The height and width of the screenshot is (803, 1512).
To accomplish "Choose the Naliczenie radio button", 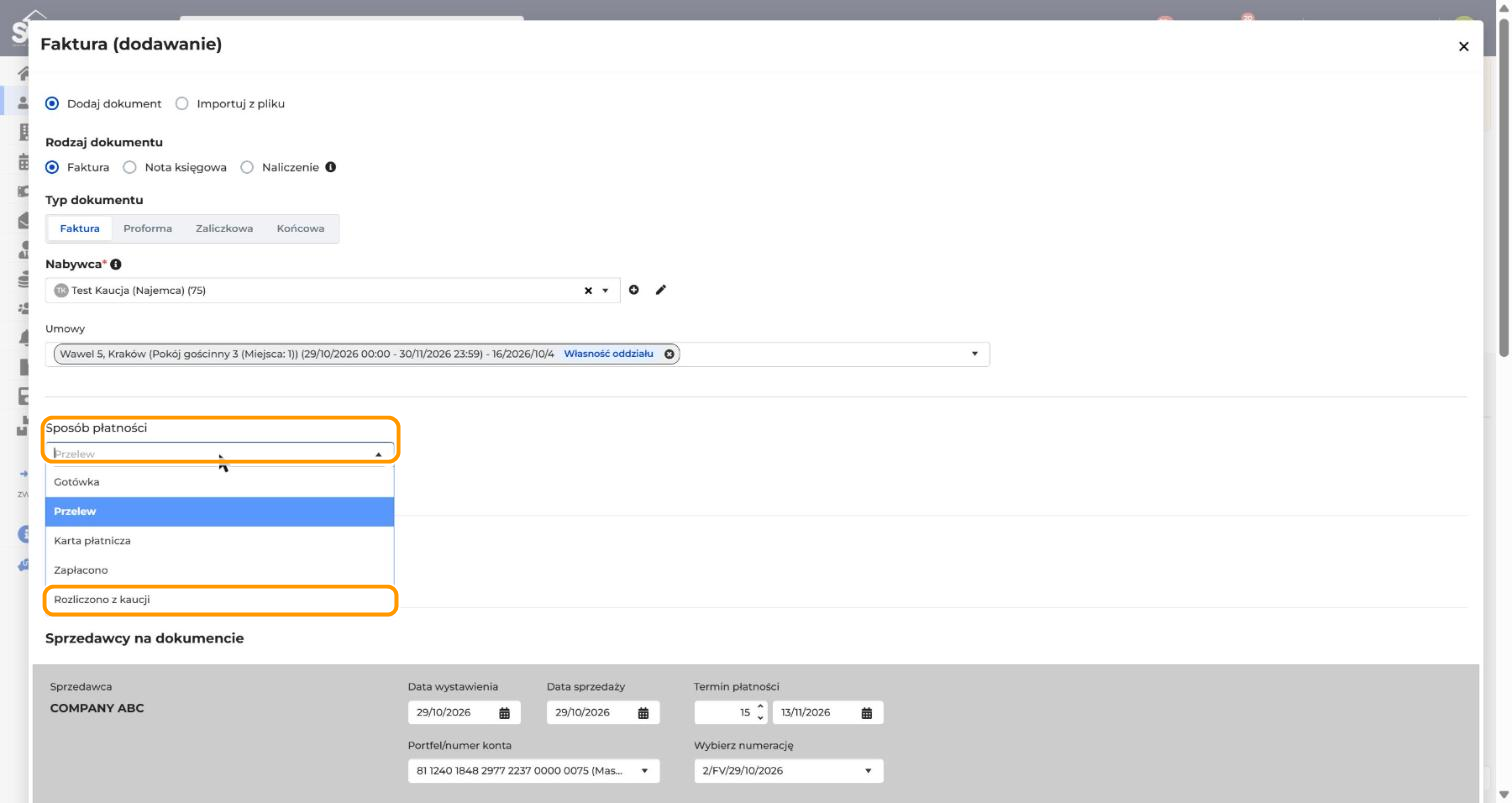I will pyautogui.click(x=247, y=167).
